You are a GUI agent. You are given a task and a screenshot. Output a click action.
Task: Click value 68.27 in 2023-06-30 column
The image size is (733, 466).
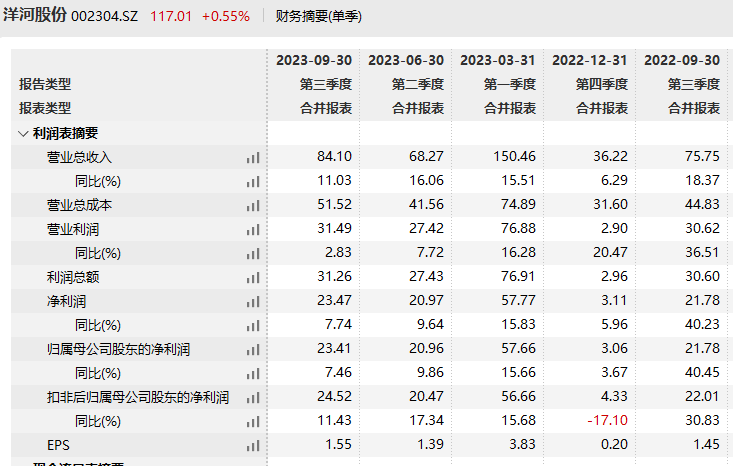click(426, 156)
